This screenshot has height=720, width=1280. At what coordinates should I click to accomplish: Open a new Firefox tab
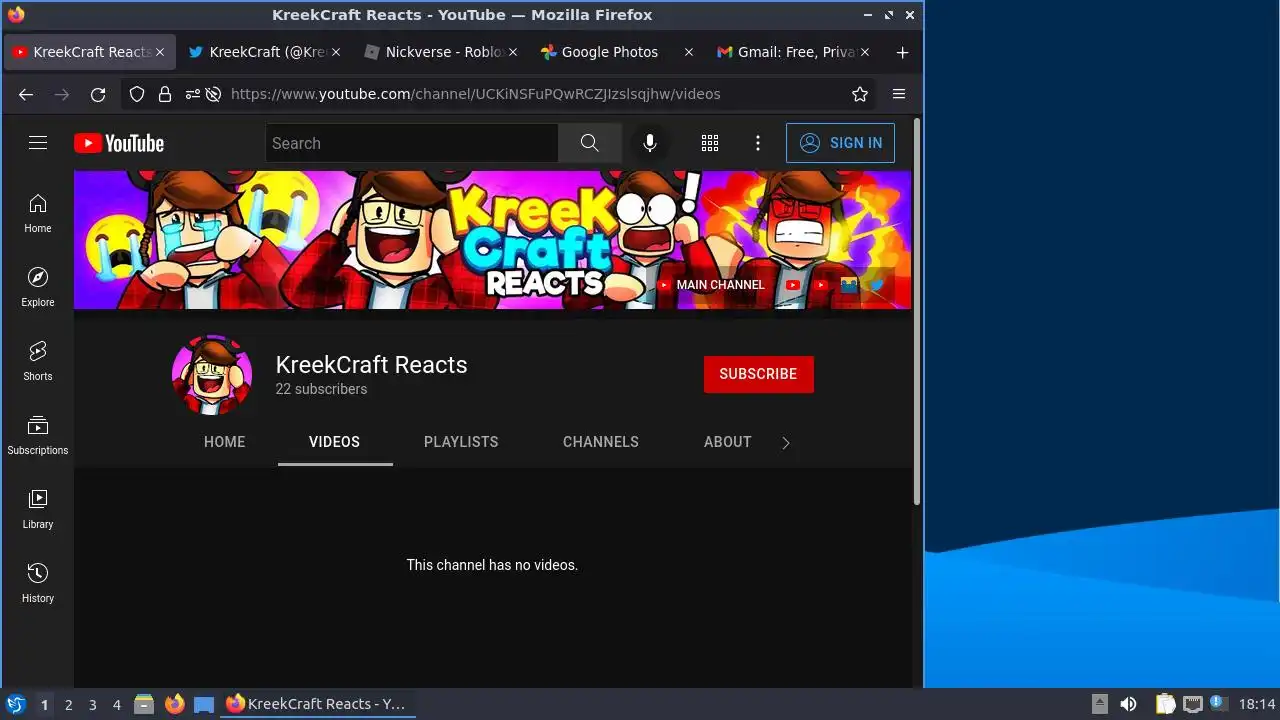[x=902, y=52]
